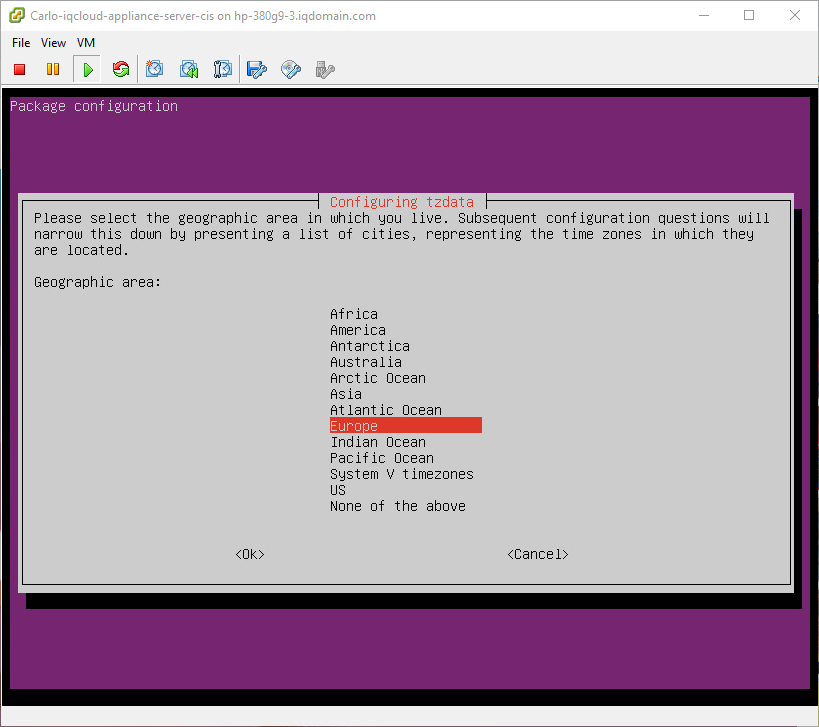
Task: Click the green Power On play icon
Action: pos(88,69)
